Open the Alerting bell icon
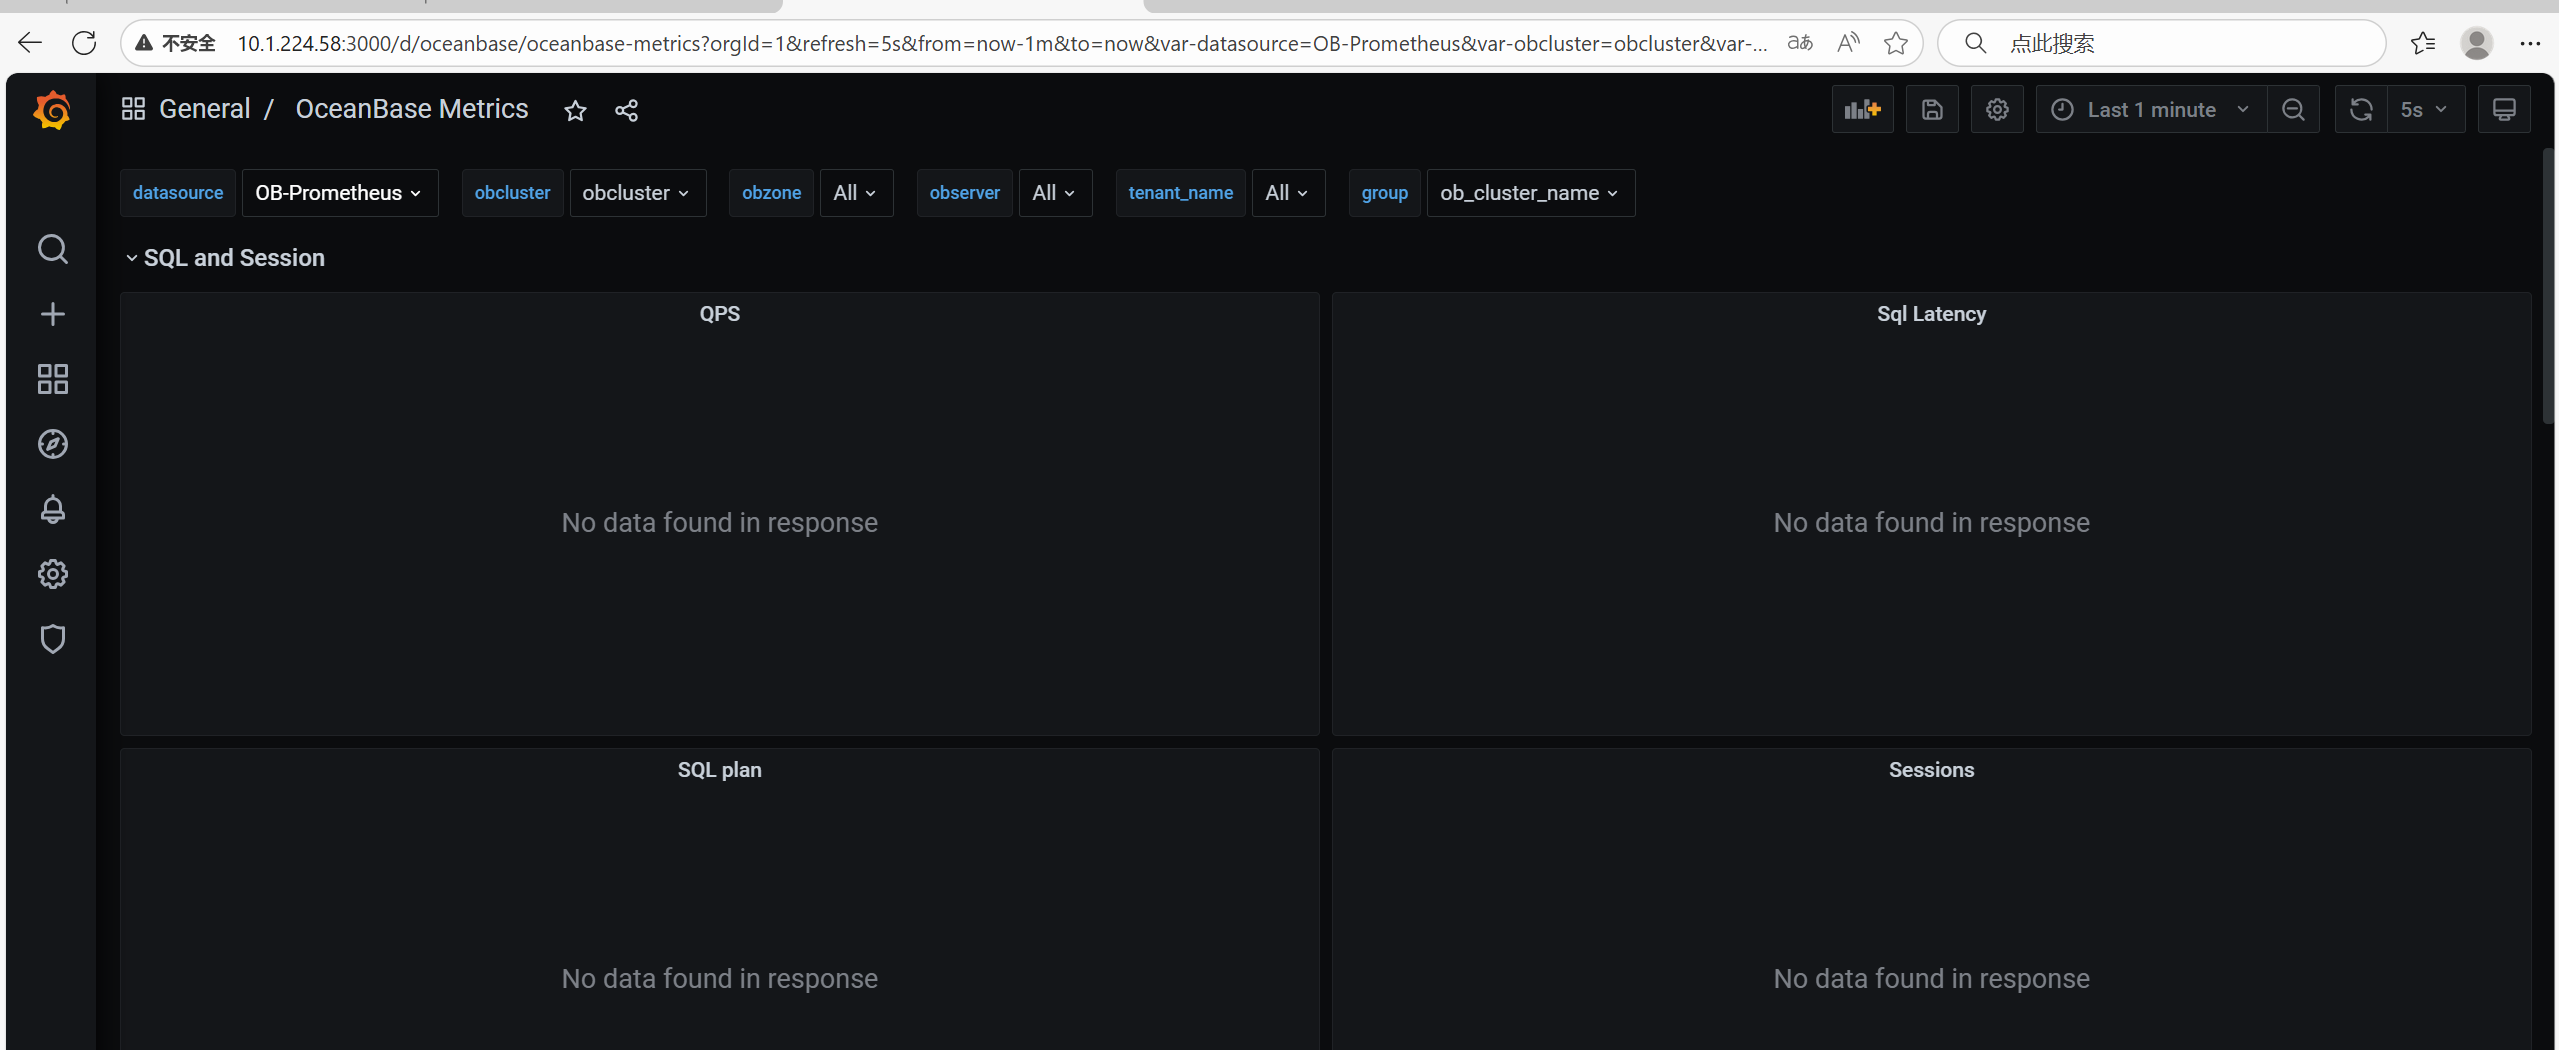The image size is (2559, 1050). tap(52, 509)
